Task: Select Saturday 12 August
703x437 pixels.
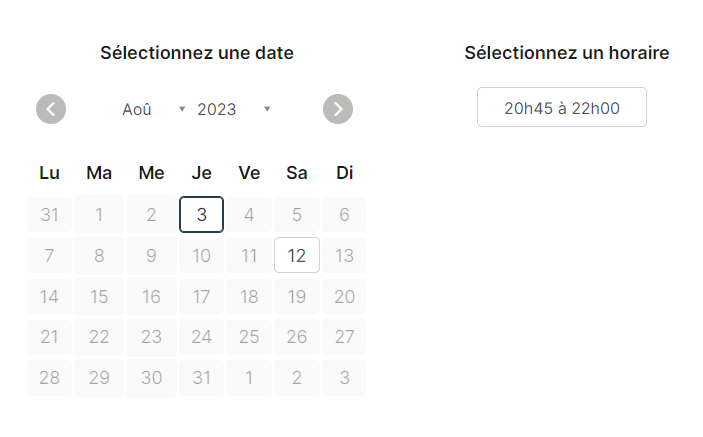Action: [x=297, y=255]
